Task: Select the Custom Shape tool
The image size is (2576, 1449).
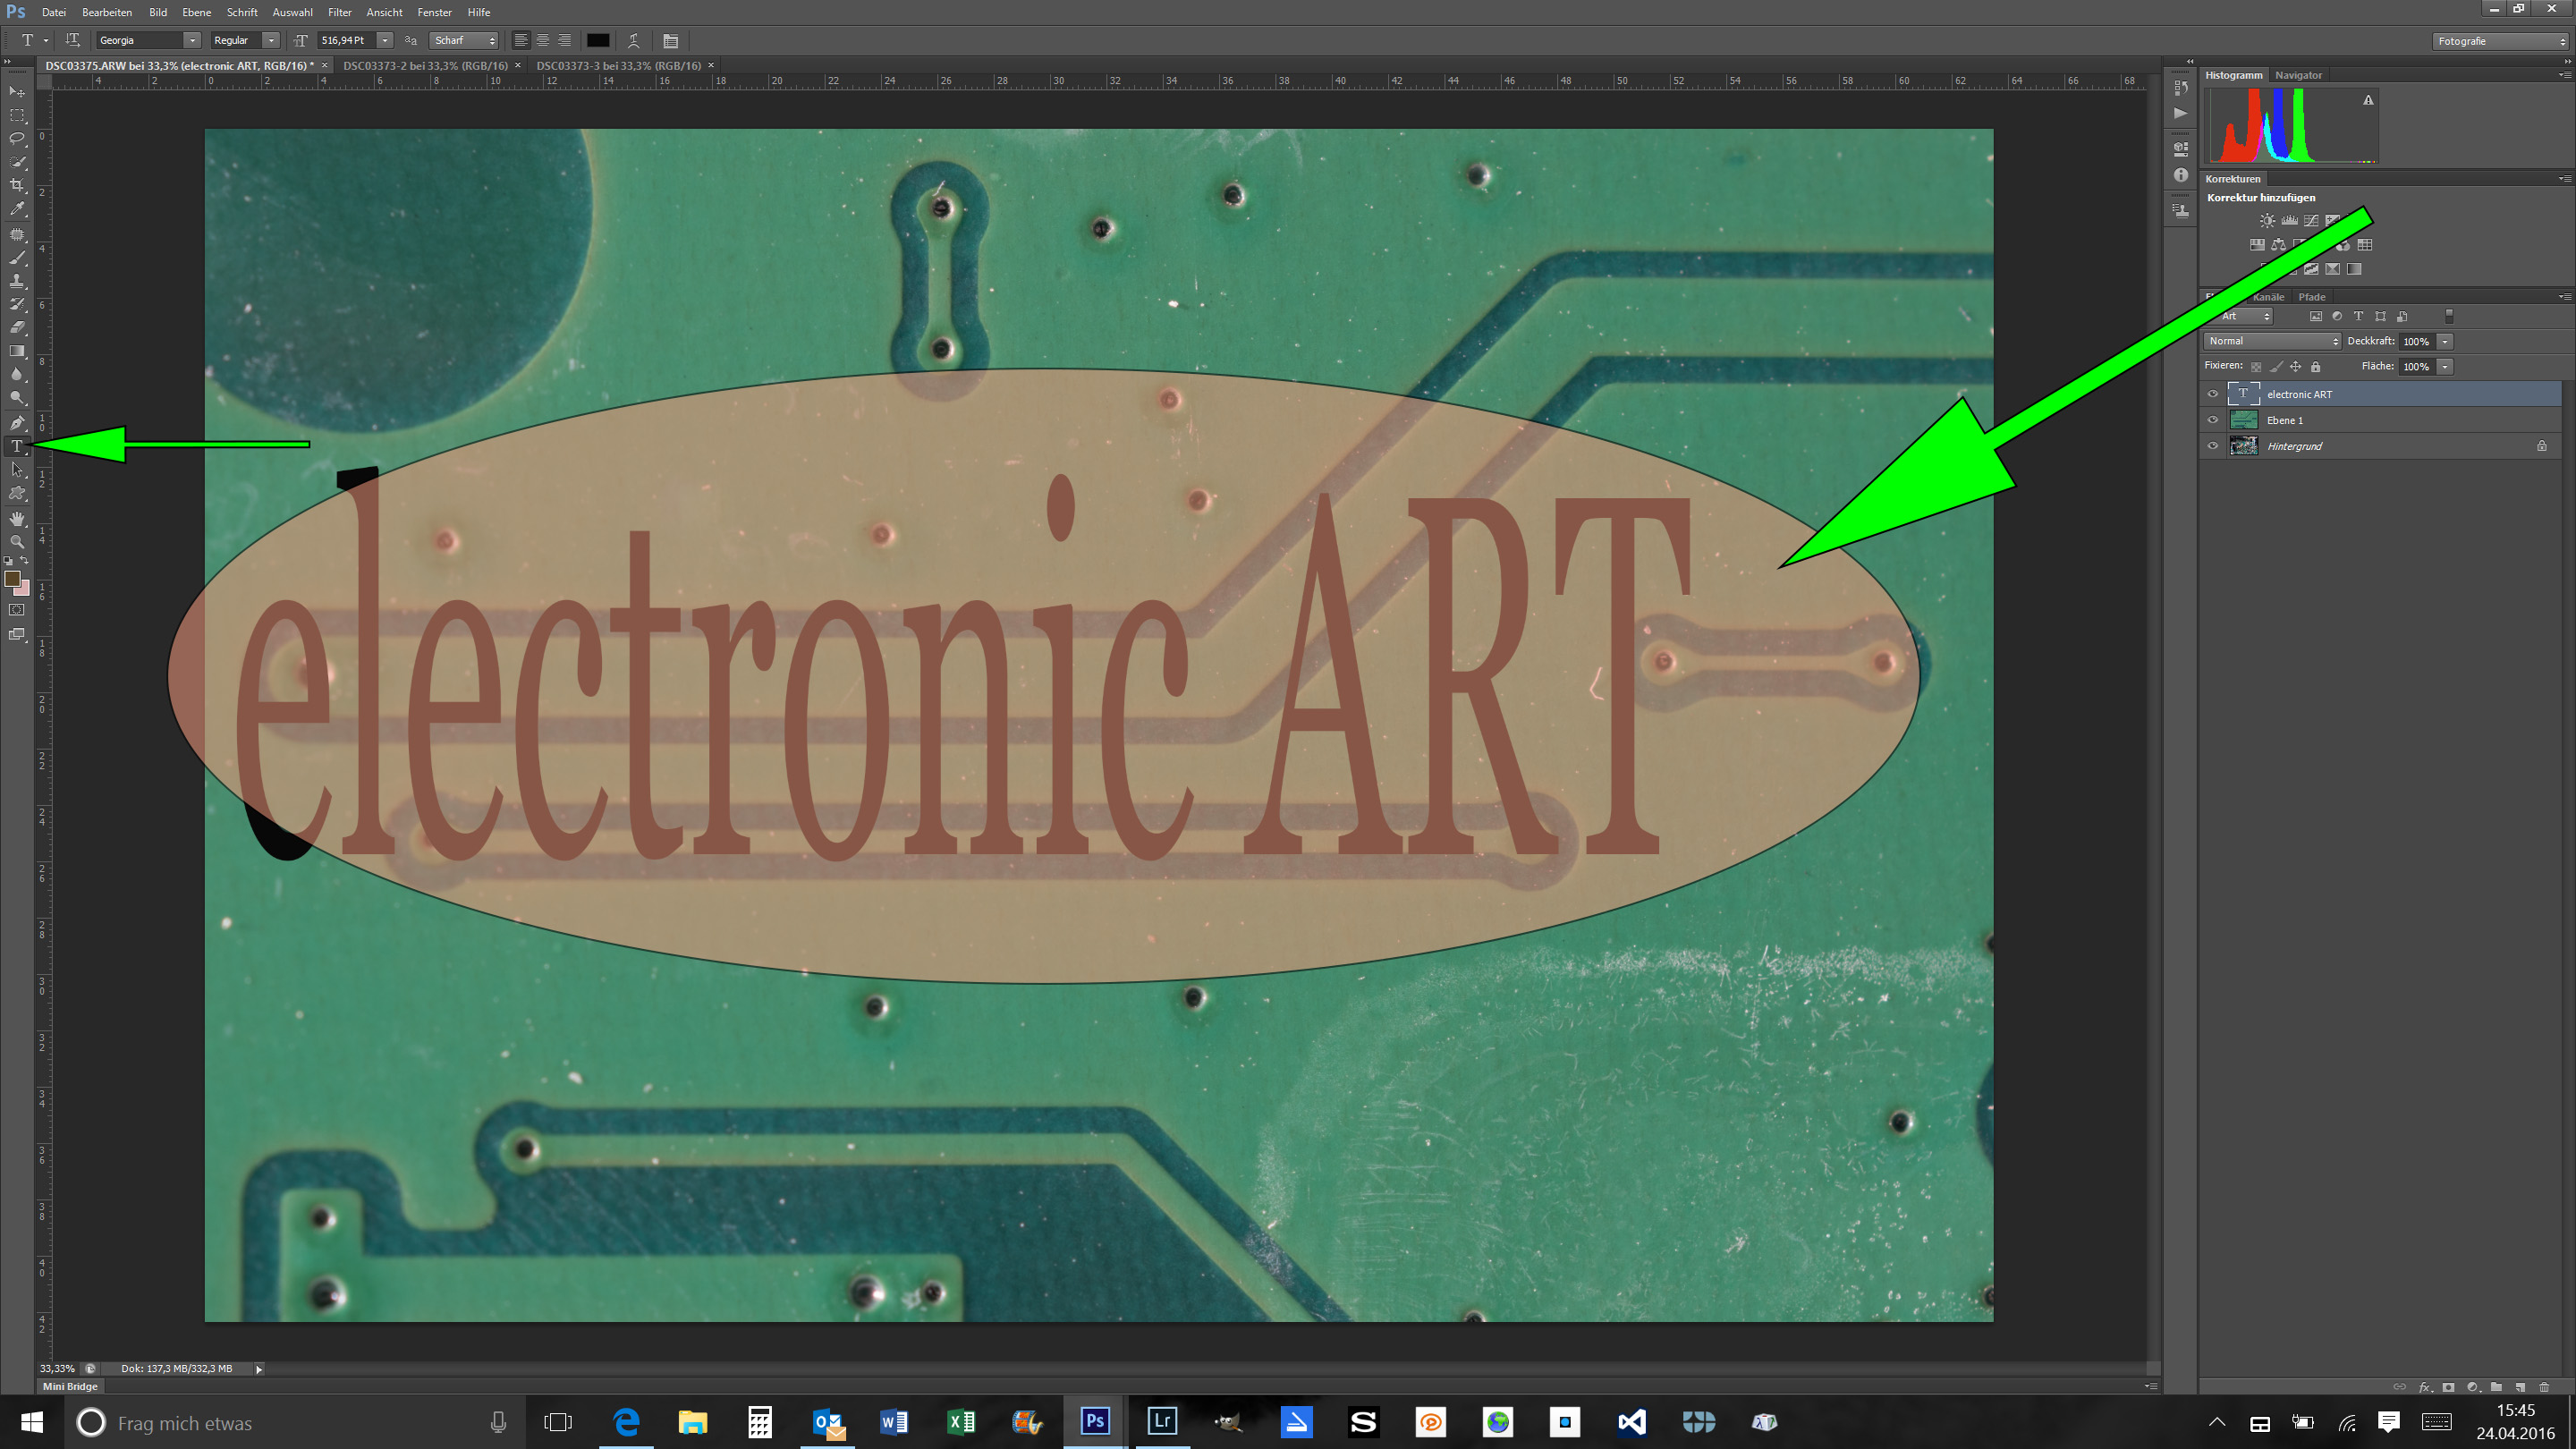Action: pos(17,493)
